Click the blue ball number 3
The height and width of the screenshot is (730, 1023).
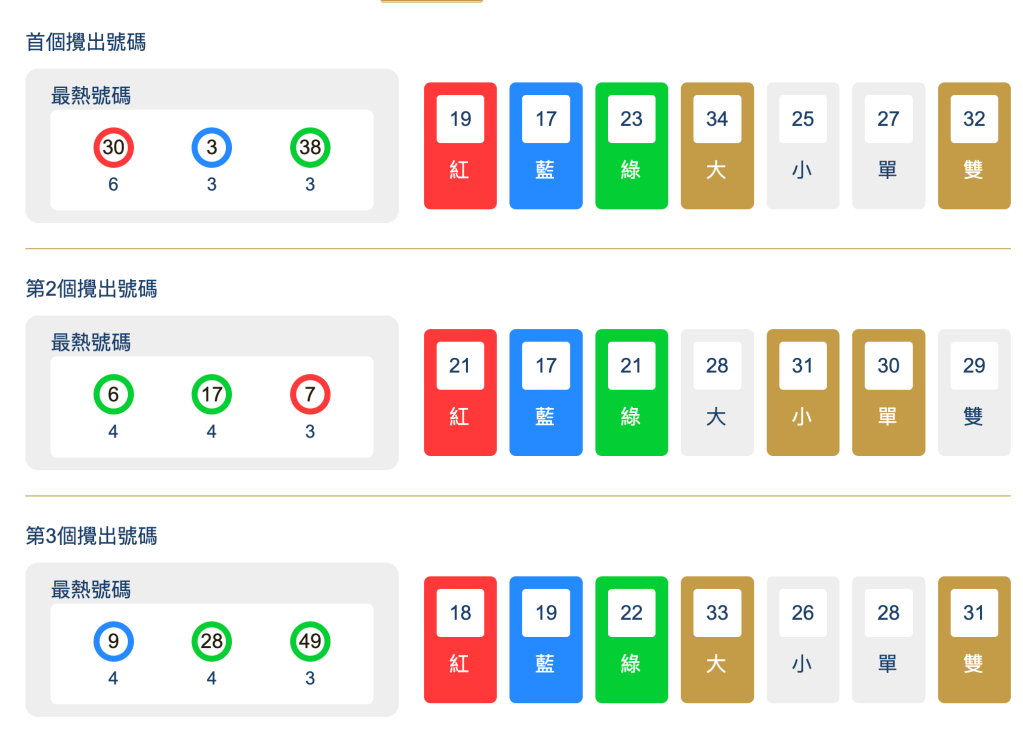tap(211, 149)
